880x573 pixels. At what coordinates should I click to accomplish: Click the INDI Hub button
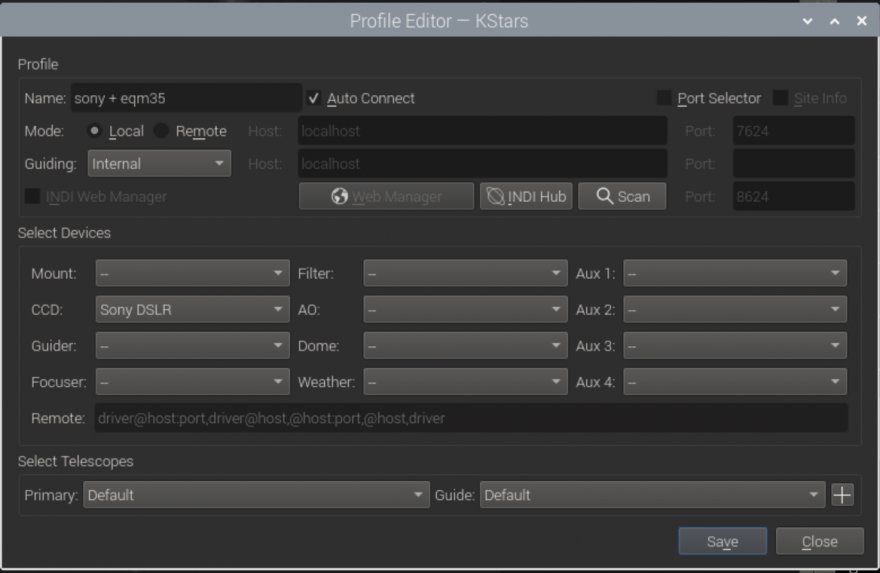[x=525, y=197]
